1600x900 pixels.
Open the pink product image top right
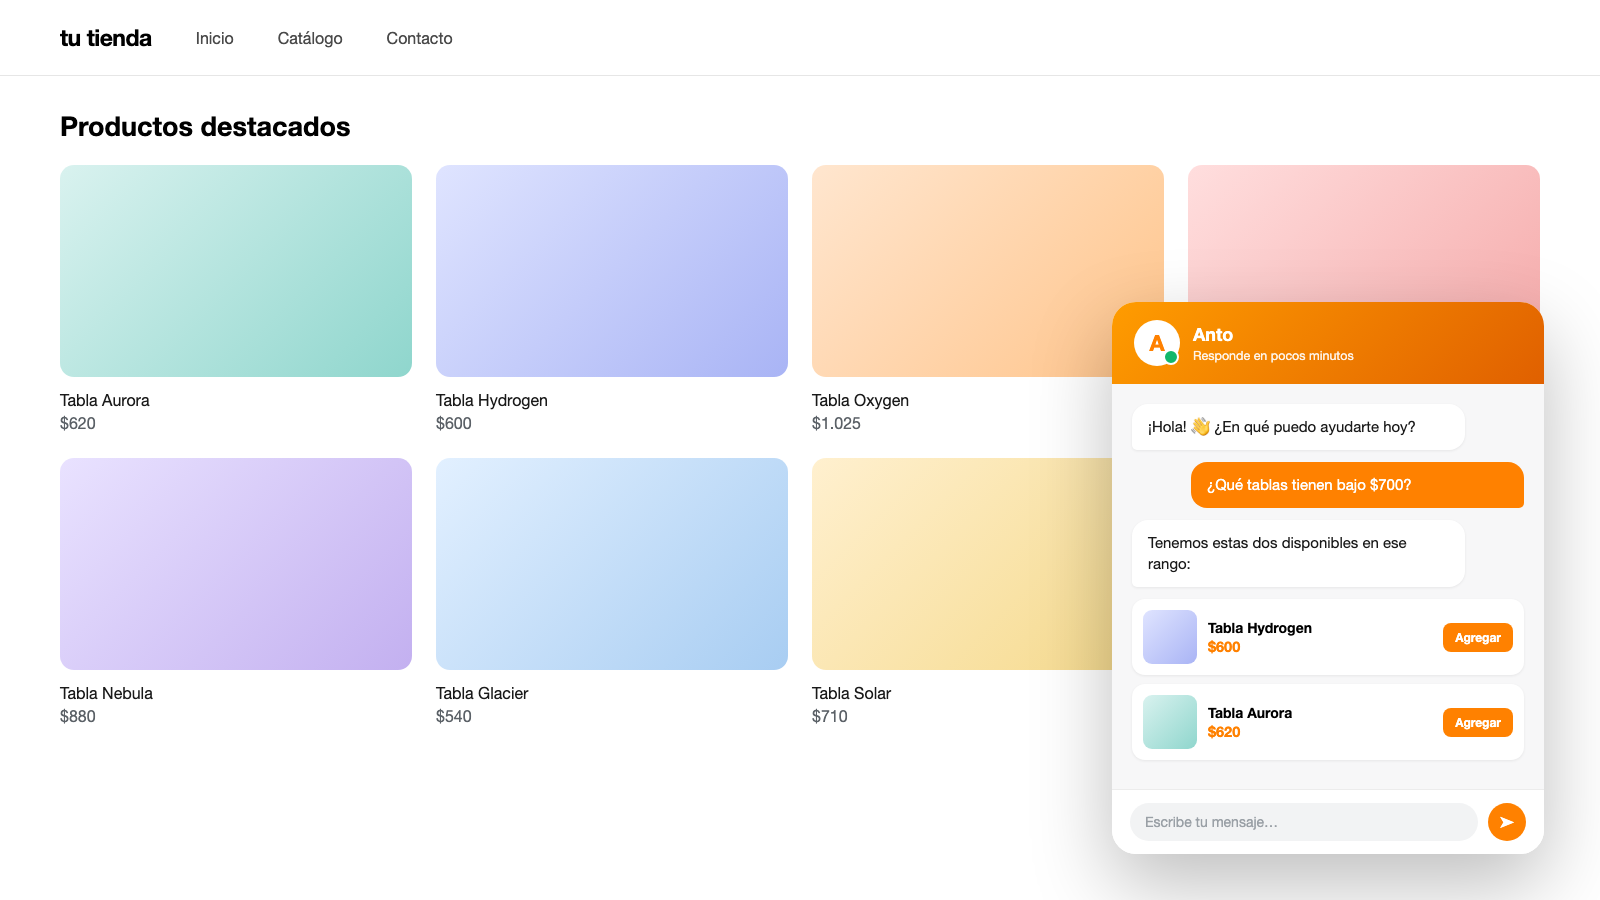tap(1364, 233)
